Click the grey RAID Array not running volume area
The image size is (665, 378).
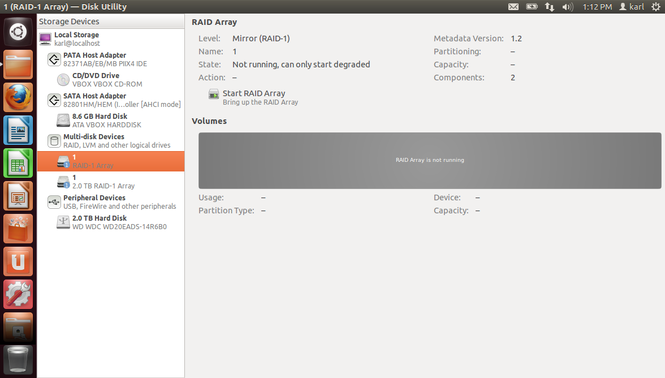[430, 160]
